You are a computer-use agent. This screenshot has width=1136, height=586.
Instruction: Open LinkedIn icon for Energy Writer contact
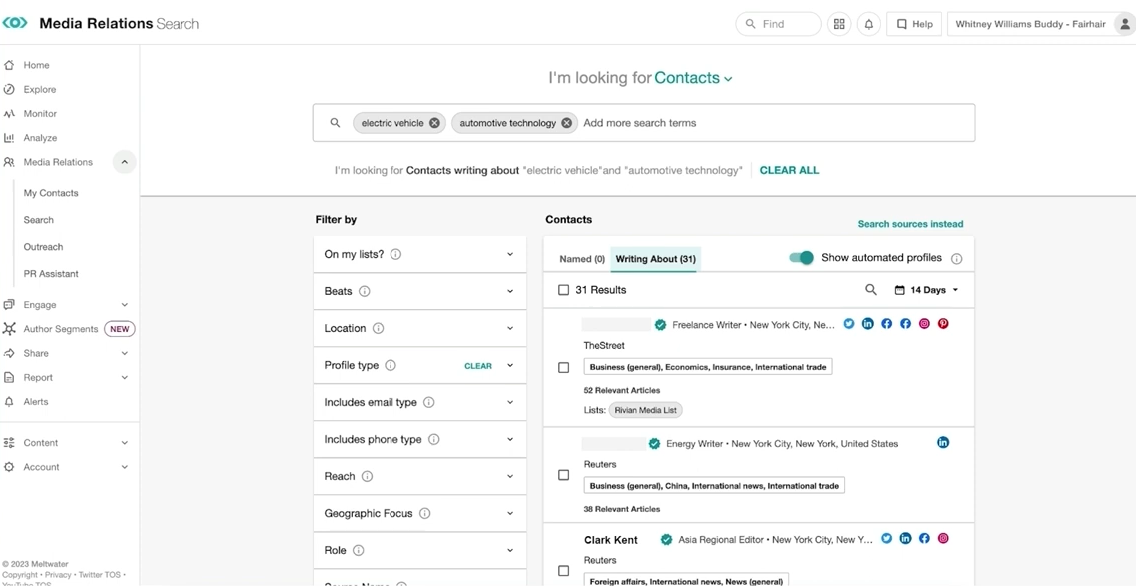[x=943, y=443]
